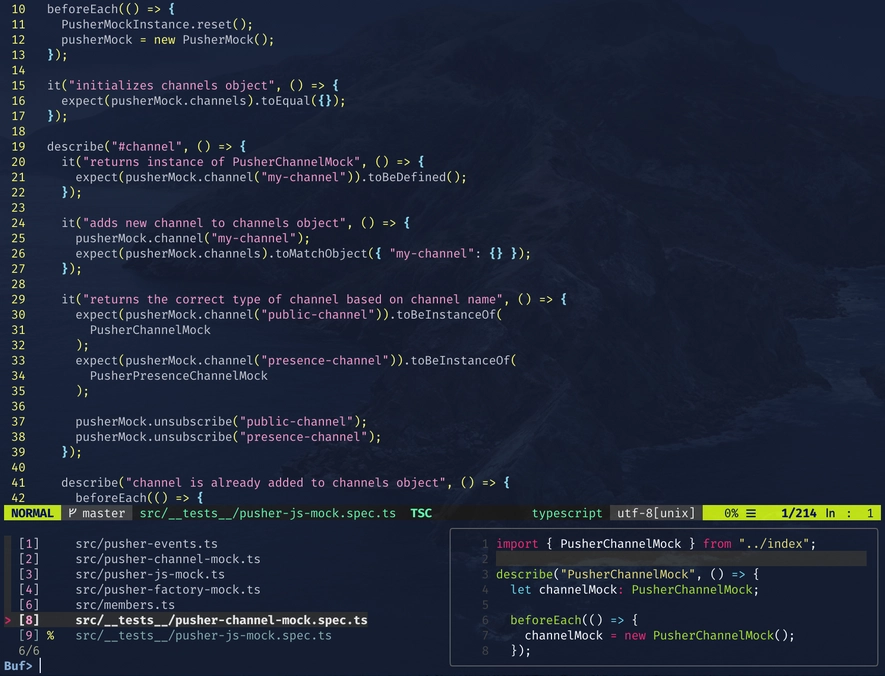Select src/members.ts buffer entry
Screen dimensions: 885x676
pos(124,605)
